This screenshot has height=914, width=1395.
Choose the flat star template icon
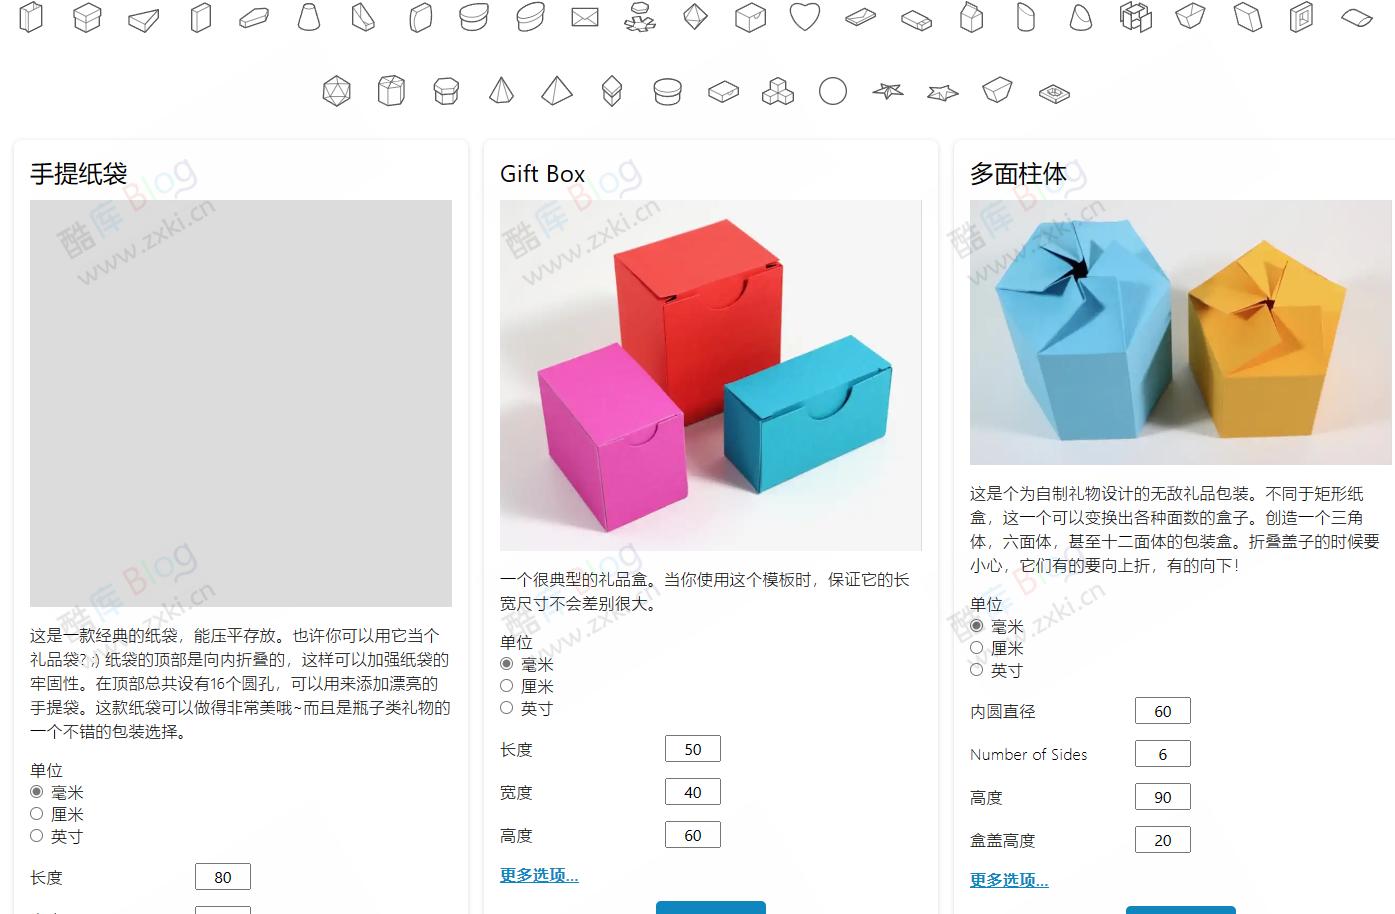coord(888,91)
